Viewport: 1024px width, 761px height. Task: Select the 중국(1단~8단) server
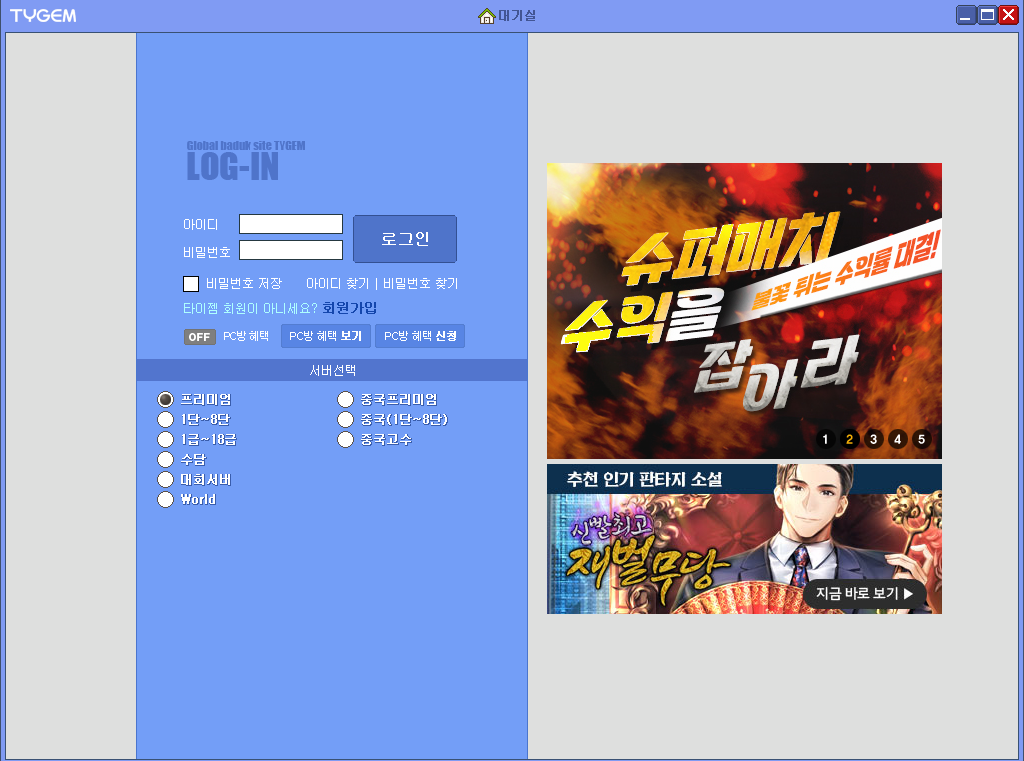tap(345, 419)
